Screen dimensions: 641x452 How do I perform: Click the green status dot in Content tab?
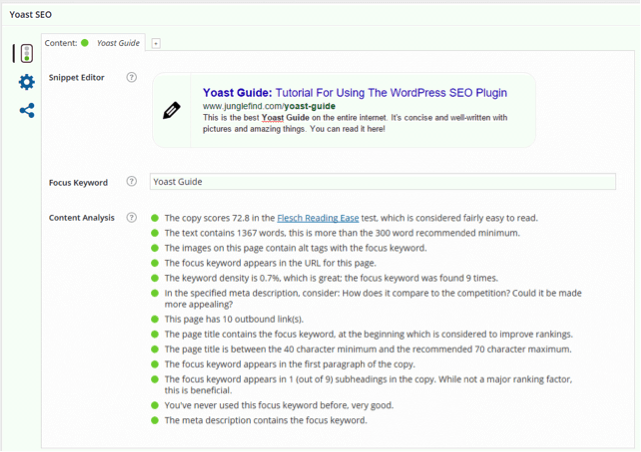point(85,43)
